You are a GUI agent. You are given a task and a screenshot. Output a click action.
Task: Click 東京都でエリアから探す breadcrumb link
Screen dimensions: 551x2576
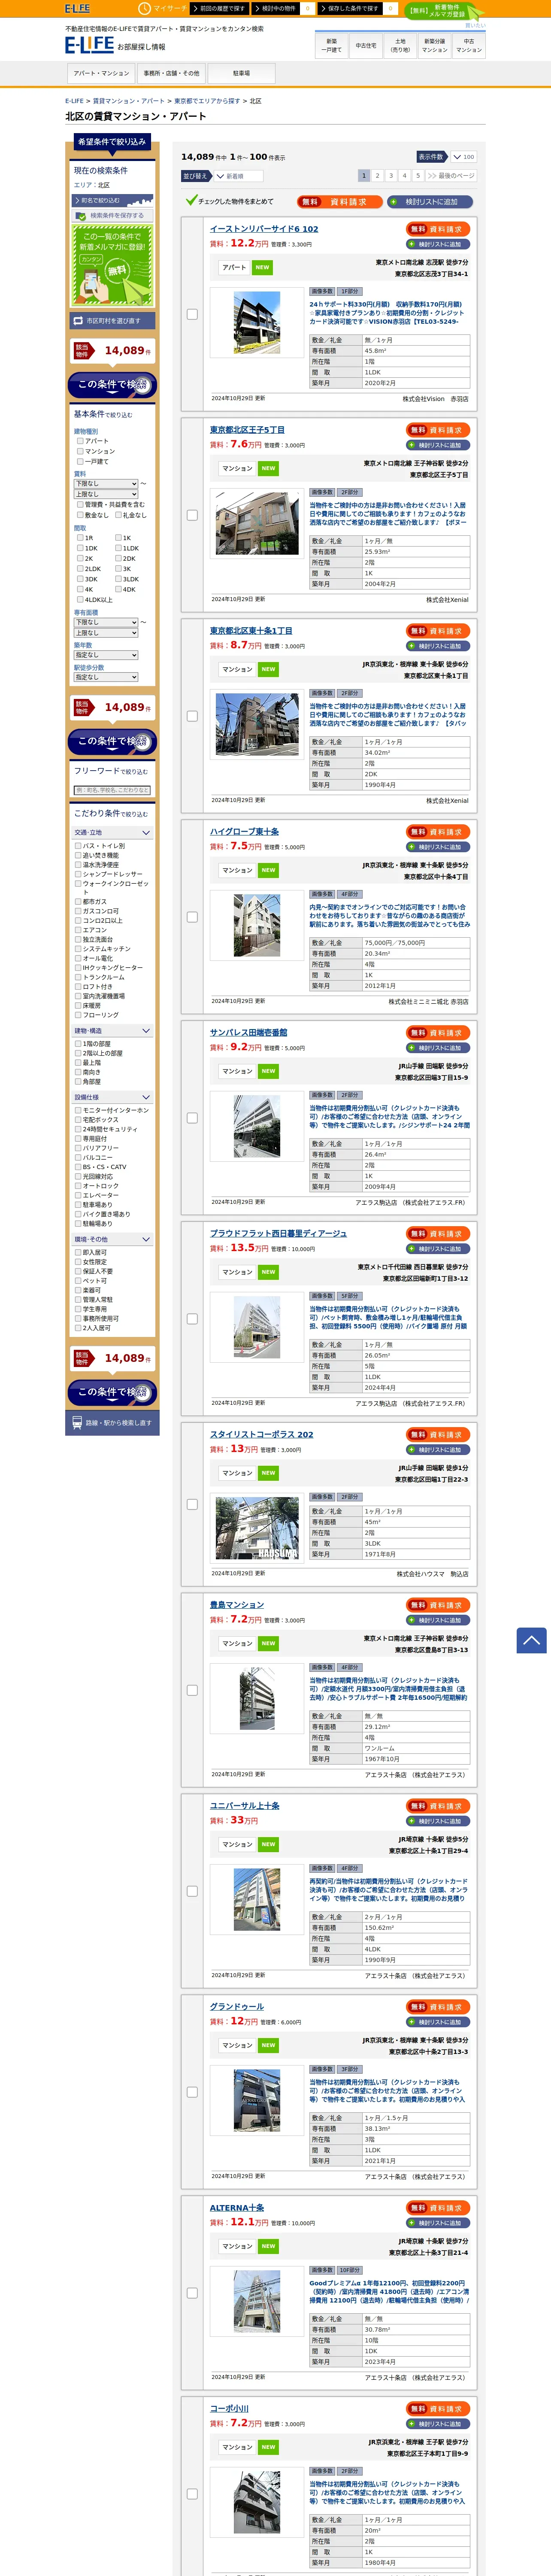click(207, 101)
